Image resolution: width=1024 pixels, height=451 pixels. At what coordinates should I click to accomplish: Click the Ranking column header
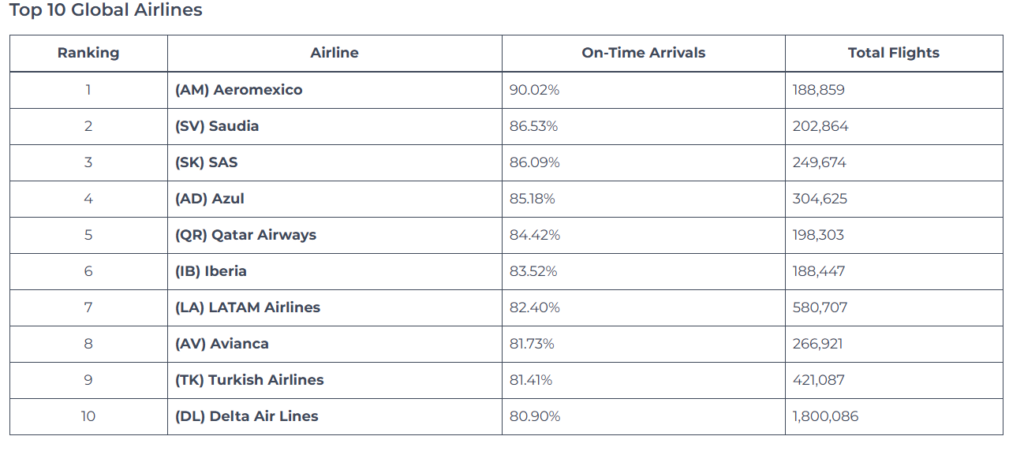(88, 53)
